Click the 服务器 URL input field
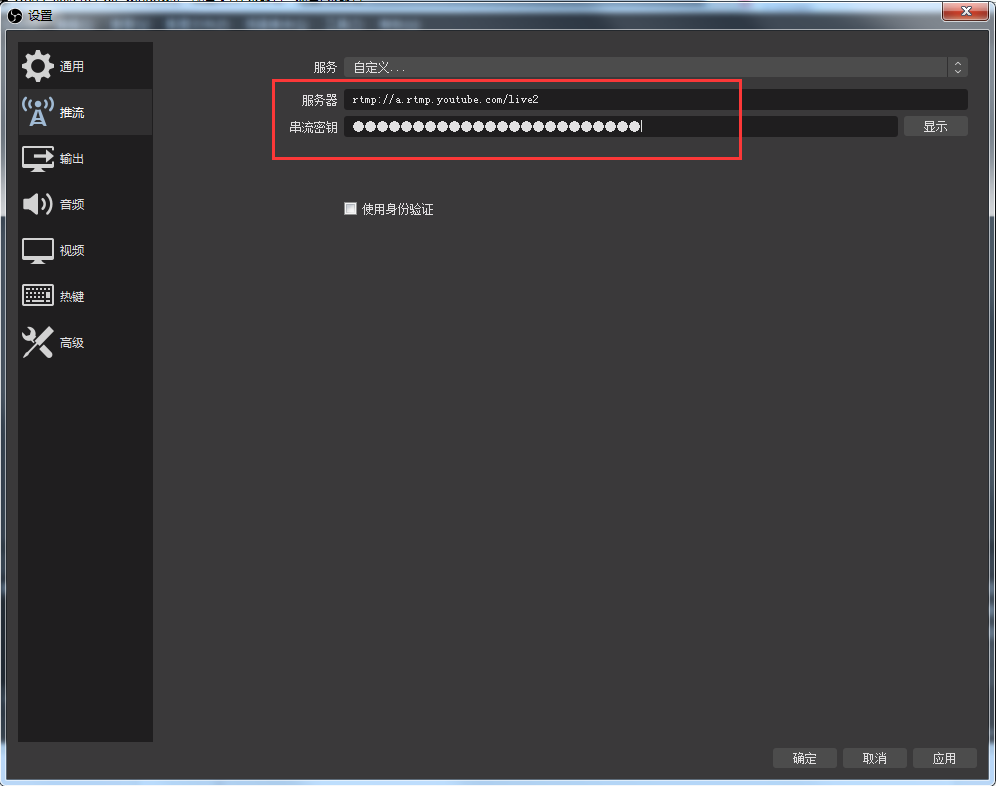Screen dimensions: 996x786 pos(656,100)
